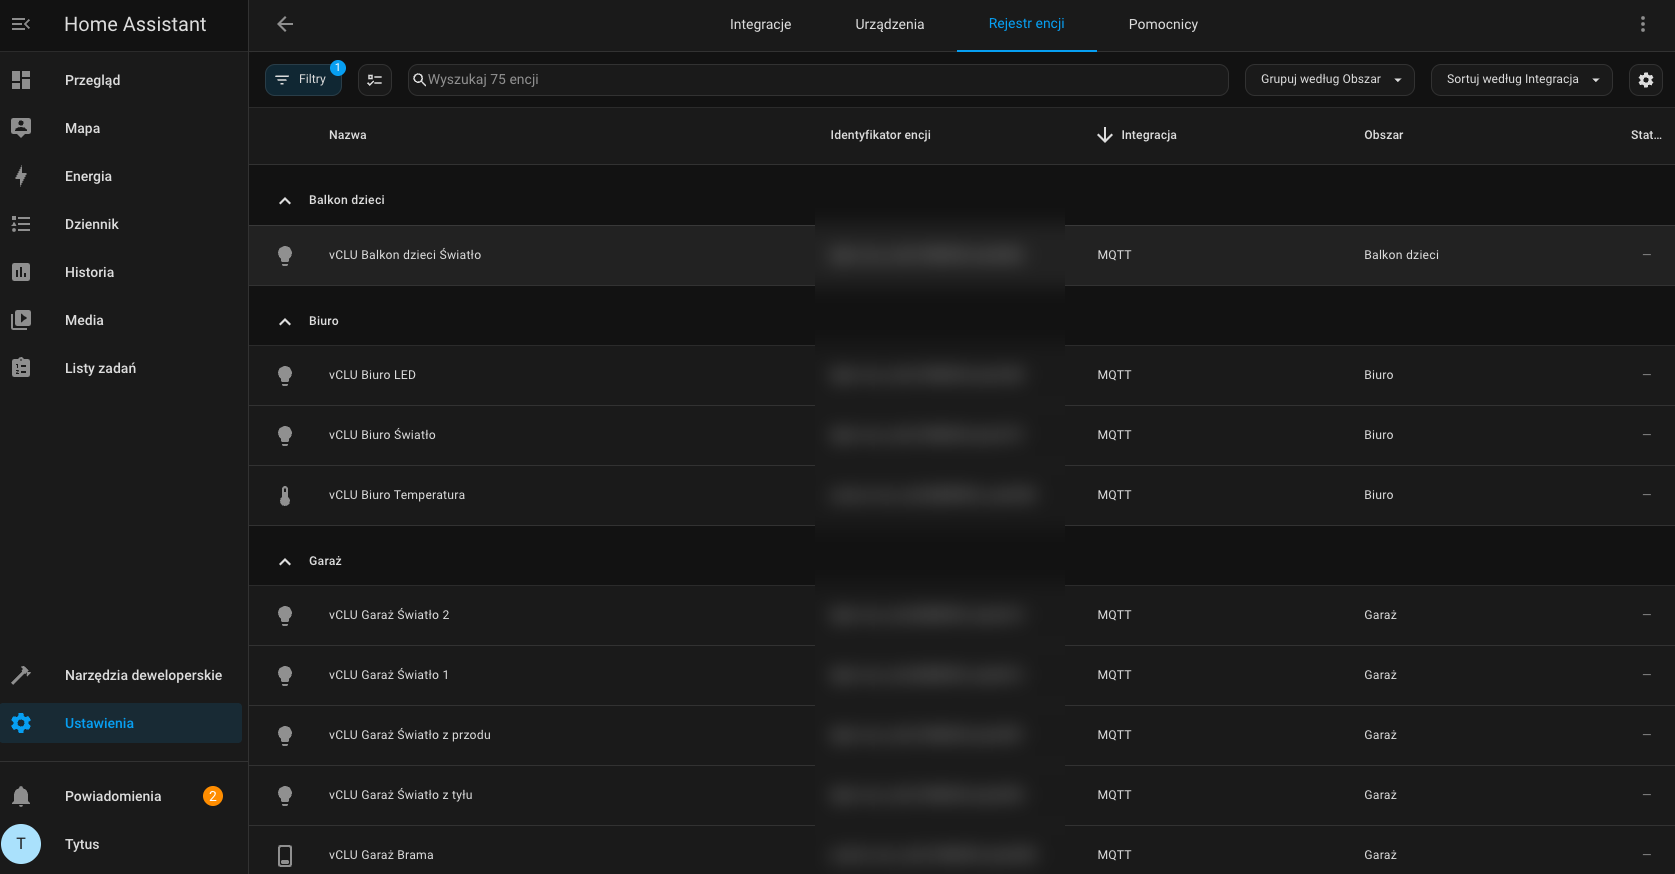Click the Ustawienia gear icon in sidebar
Screen dimensions: 1675x874
coord(21,723)
